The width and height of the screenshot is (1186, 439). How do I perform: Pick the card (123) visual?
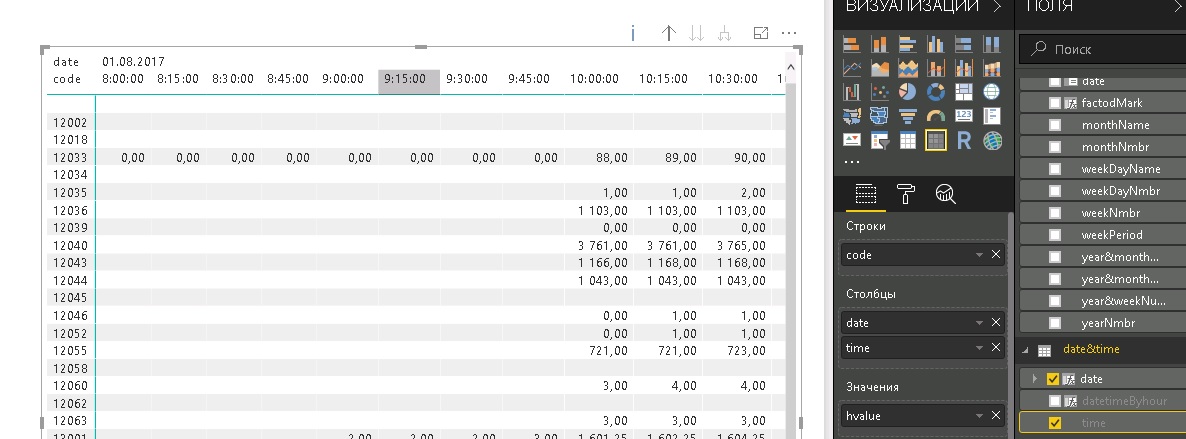(964, 116)
